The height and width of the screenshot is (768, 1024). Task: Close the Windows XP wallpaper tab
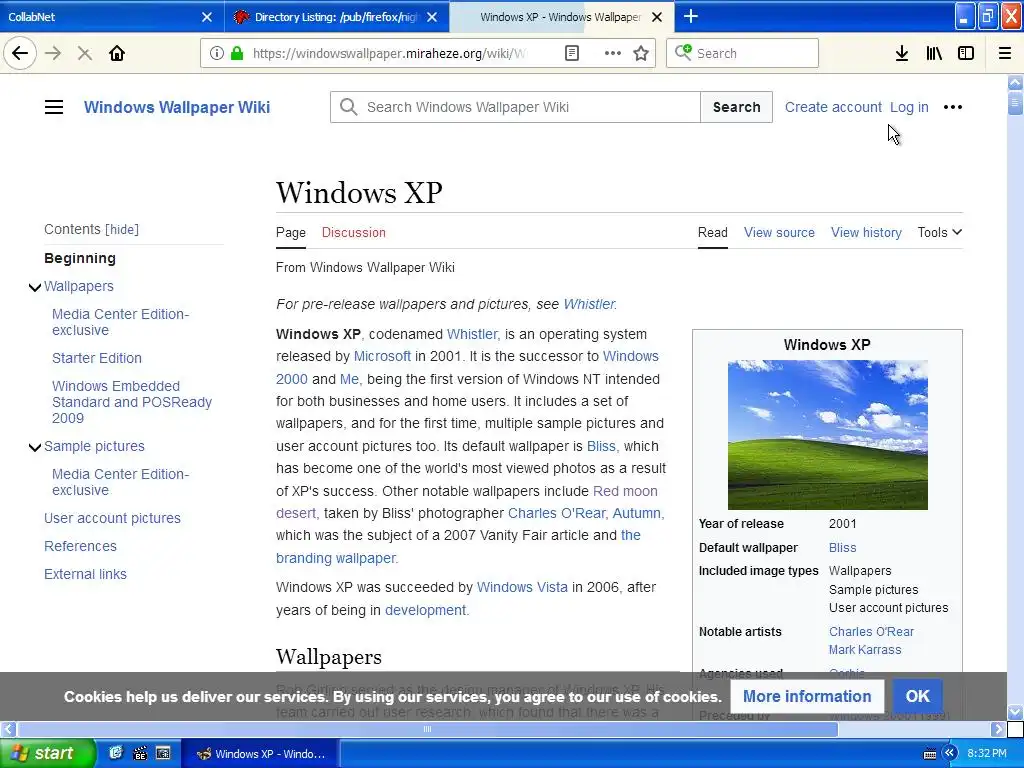(657, 17)
